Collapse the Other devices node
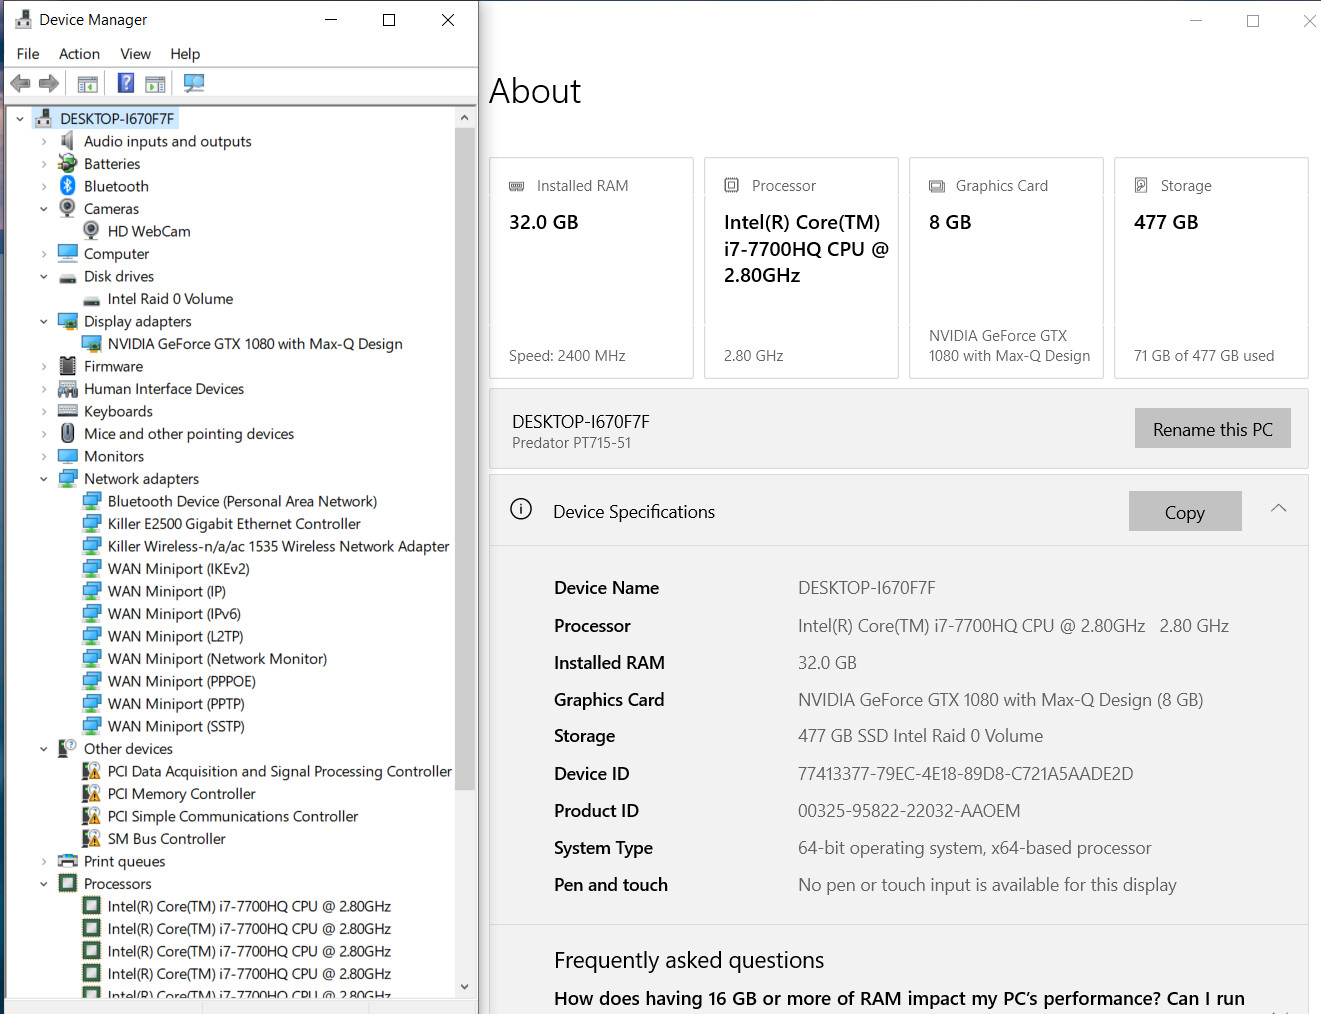 [43, 749]
